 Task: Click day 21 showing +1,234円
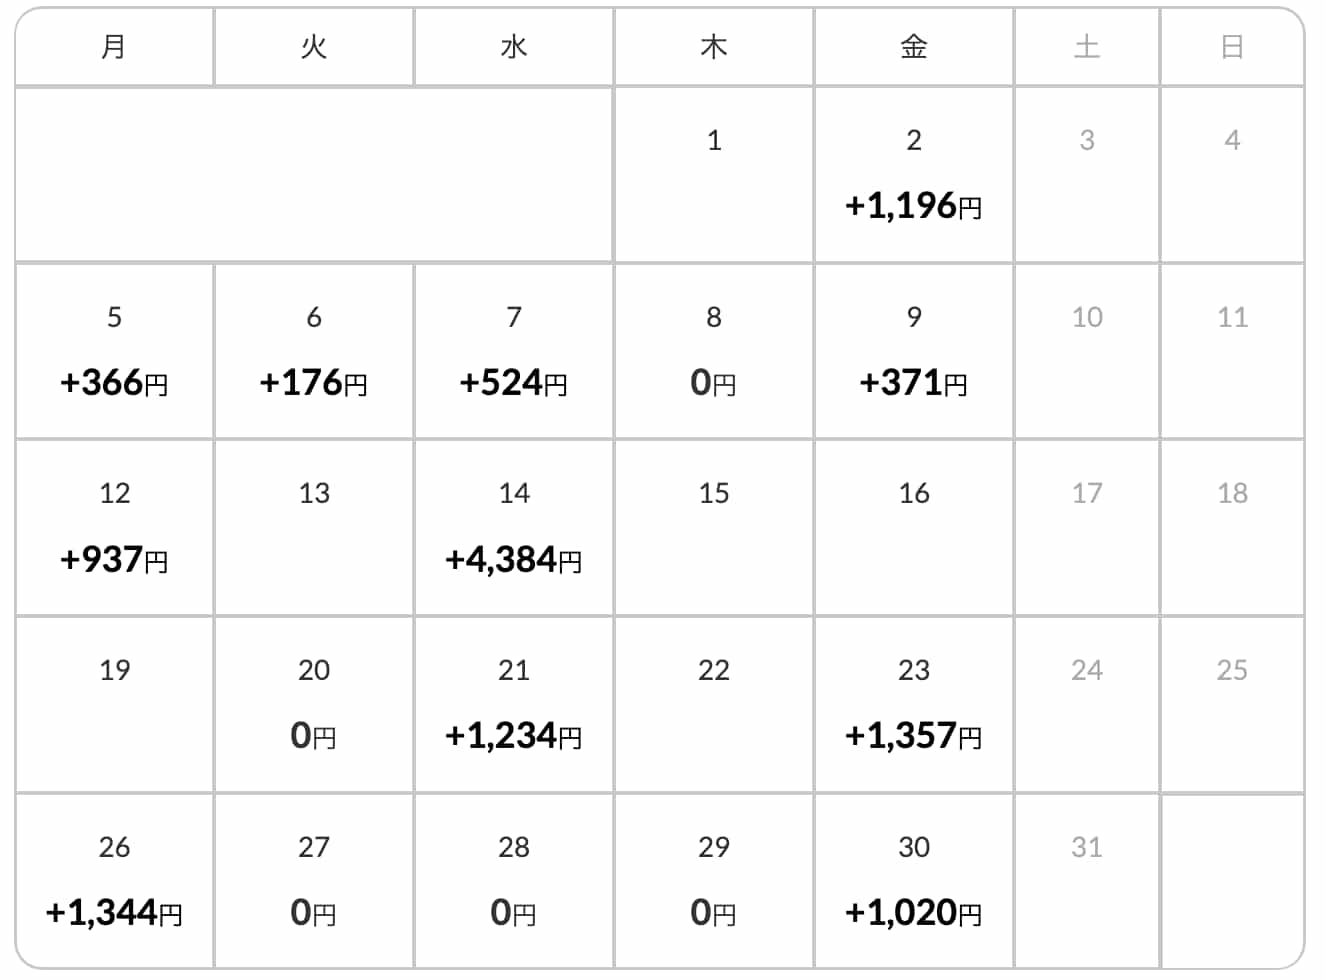click(x=514, y=705)
